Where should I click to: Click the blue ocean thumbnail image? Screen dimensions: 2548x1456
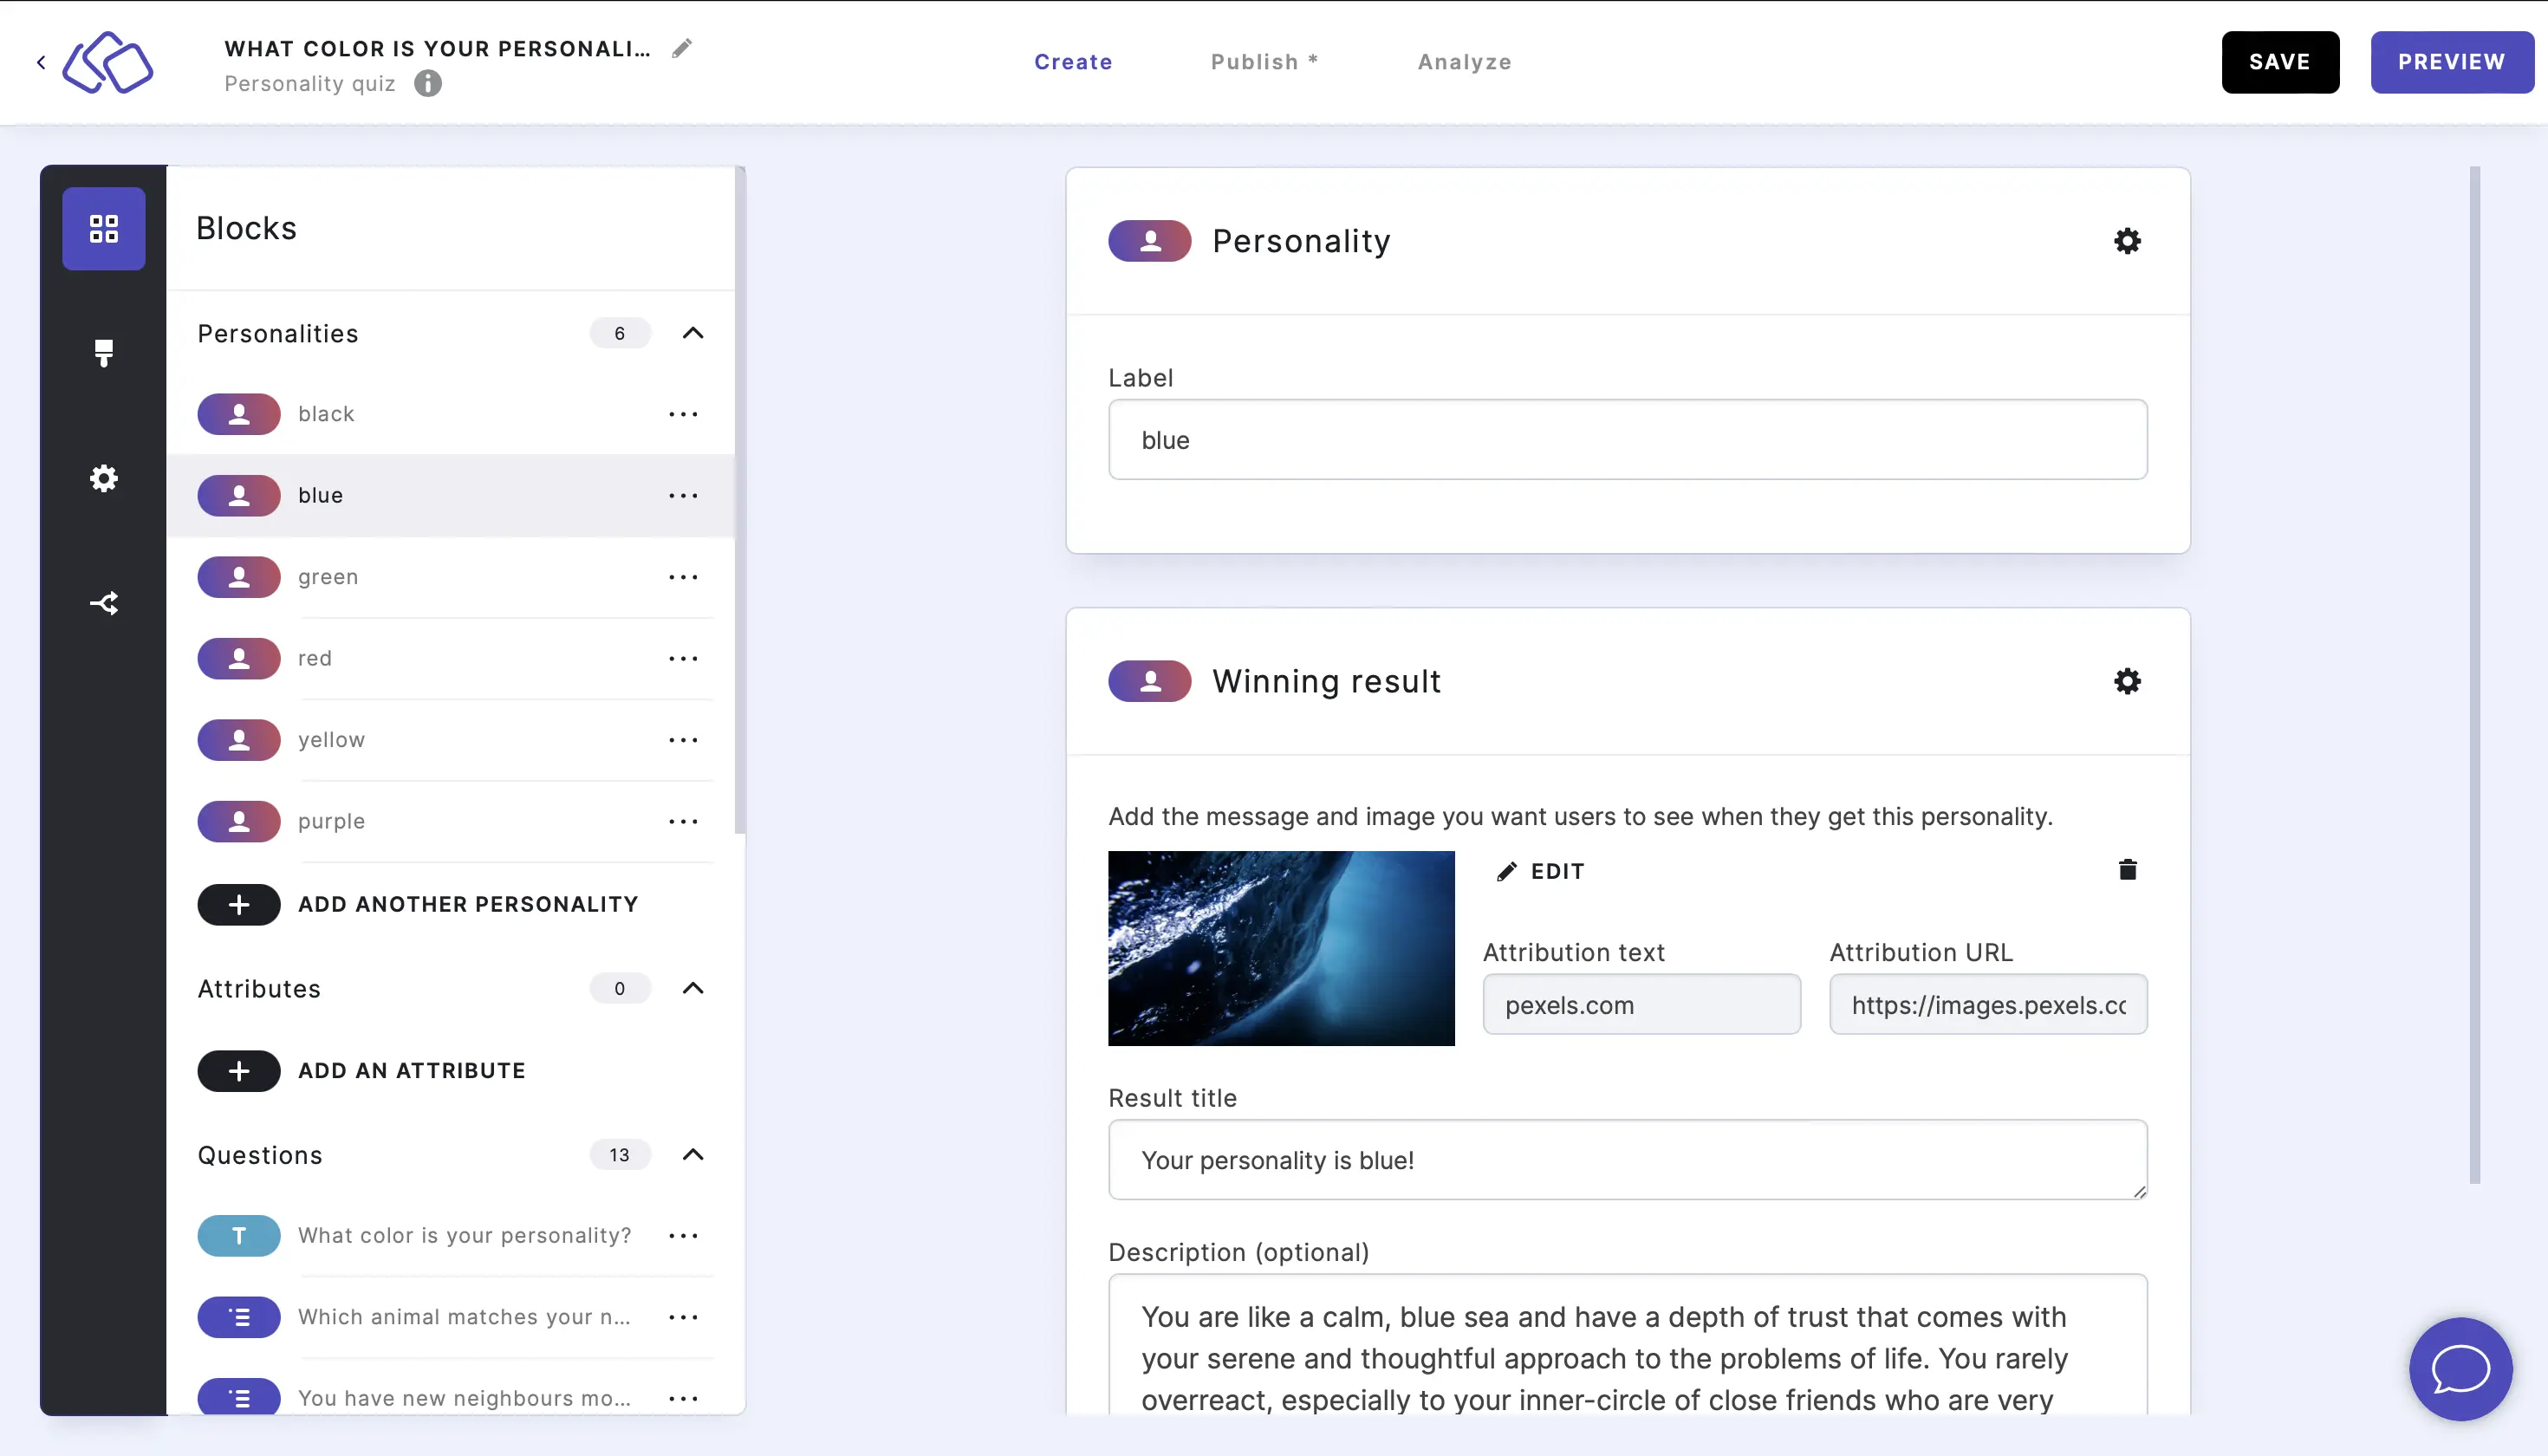[x=1281, y=946]
